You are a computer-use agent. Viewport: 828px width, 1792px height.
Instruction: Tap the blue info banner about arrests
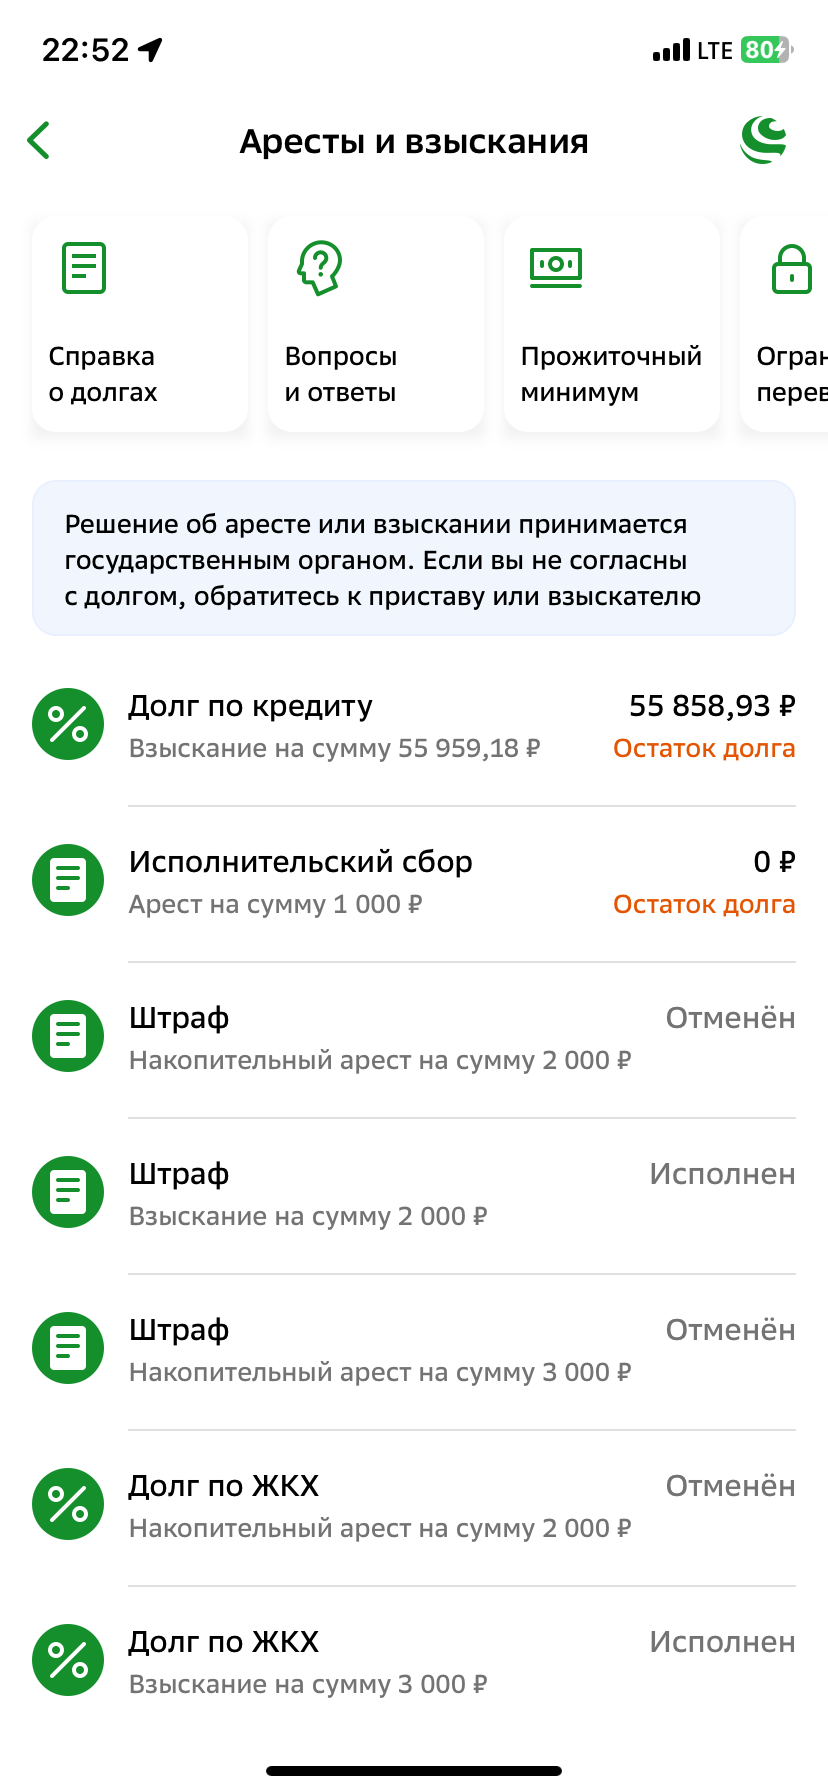click(x=414, y=558)
